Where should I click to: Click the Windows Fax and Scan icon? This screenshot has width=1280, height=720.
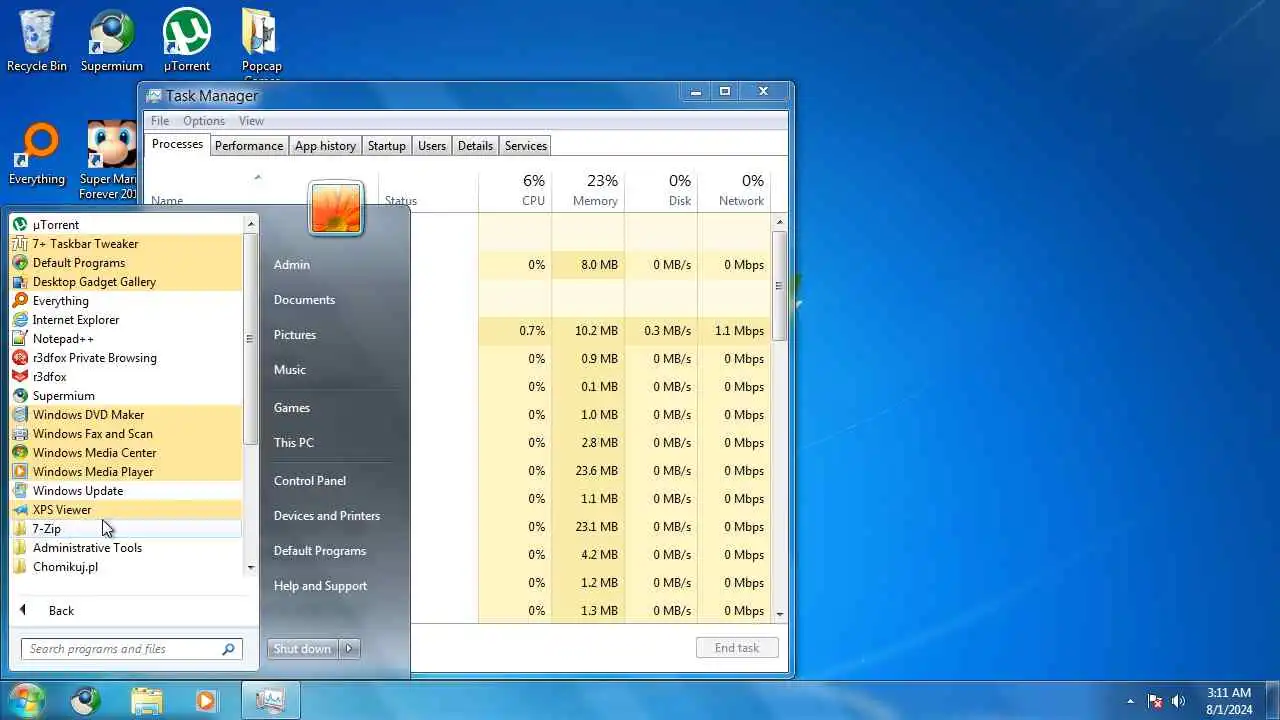click(x=20, y=434)
